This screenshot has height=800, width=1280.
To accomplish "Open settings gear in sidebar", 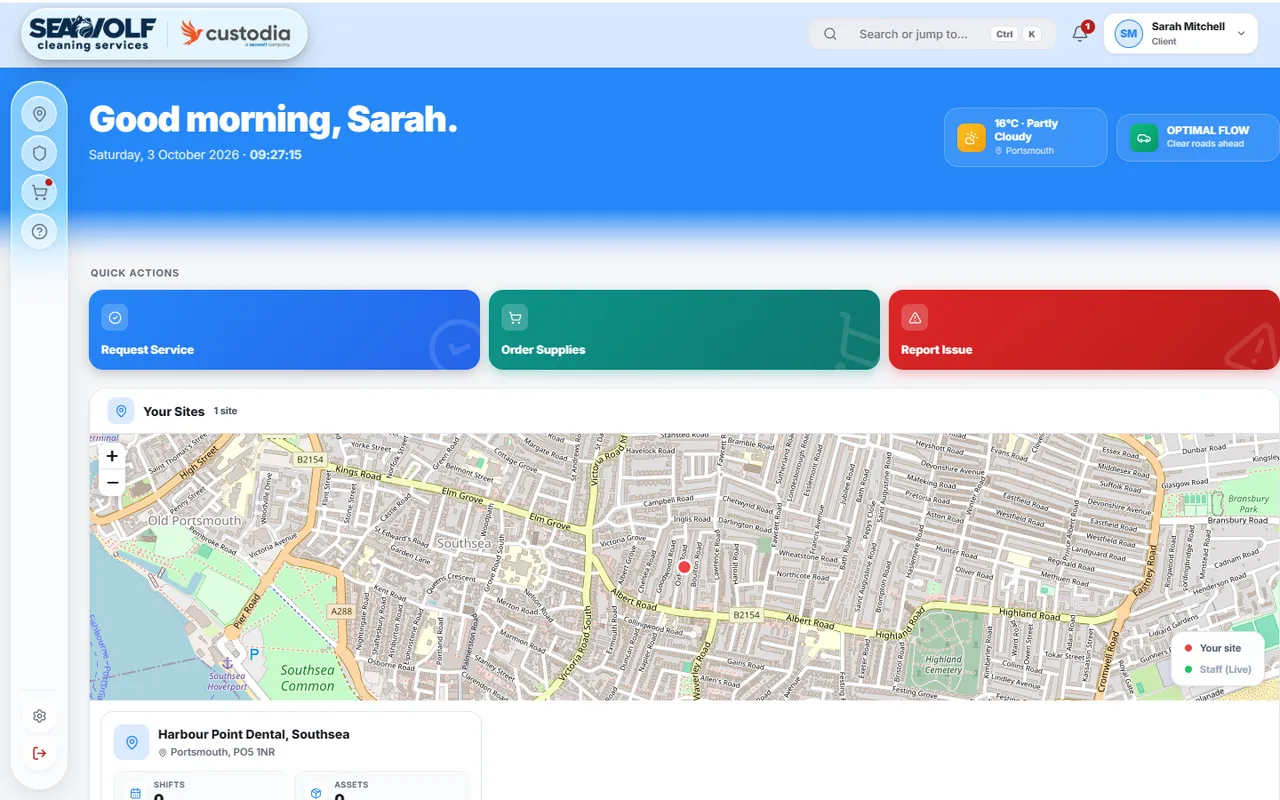I will pos(39,716).
